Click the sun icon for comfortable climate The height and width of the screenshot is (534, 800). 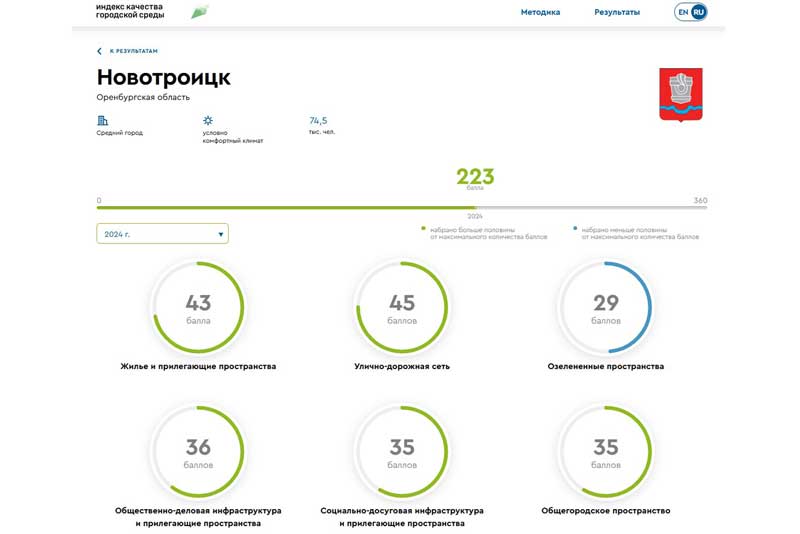coord(208,120)
